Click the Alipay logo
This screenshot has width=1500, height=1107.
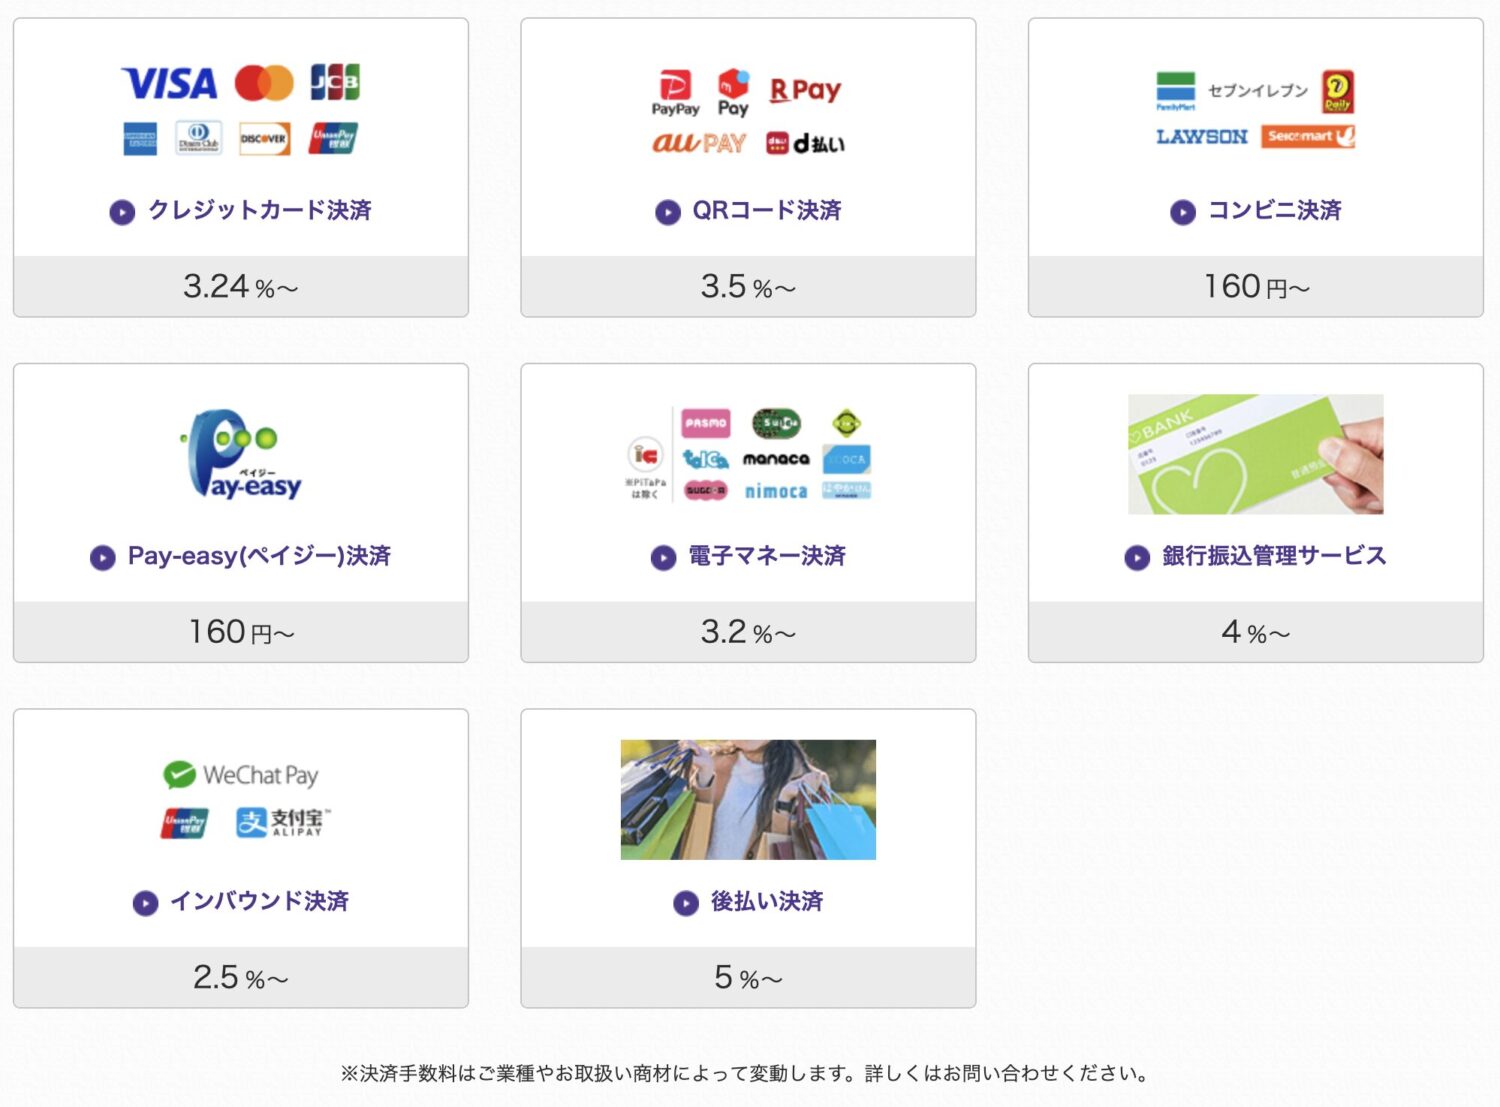[x=283, y=822]
